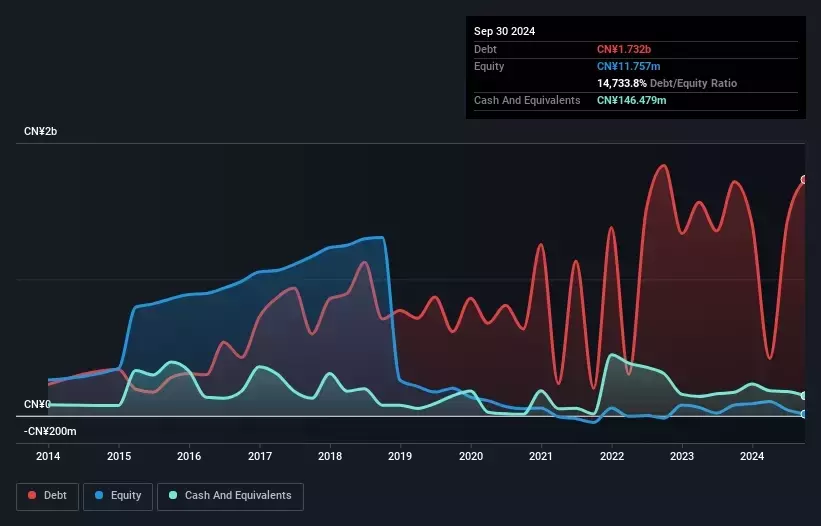This screenshot has width=821, height=526.
Task: Select the 2022 label on the x-axis
Action: (612, 456)
